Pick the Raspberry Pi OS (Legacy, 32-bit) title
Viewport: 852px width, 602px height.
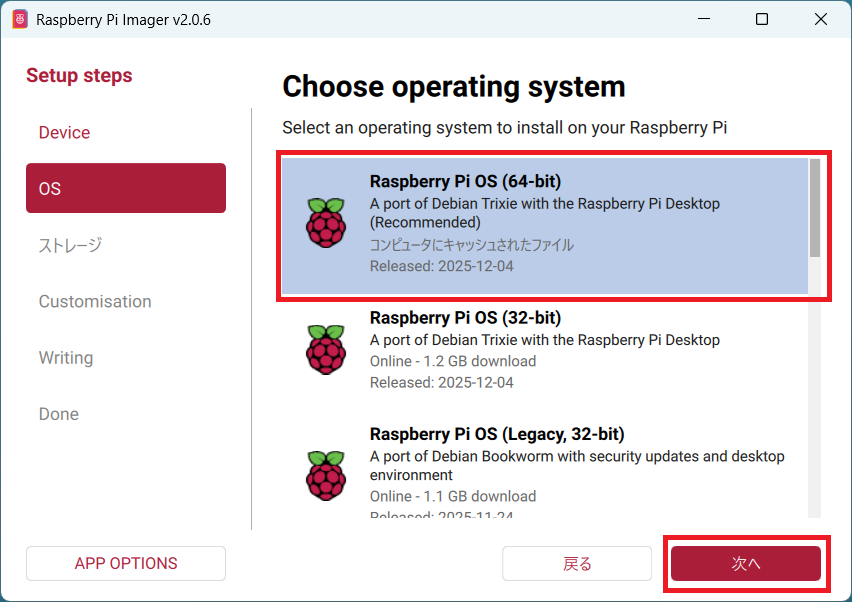tap(496, 434)
